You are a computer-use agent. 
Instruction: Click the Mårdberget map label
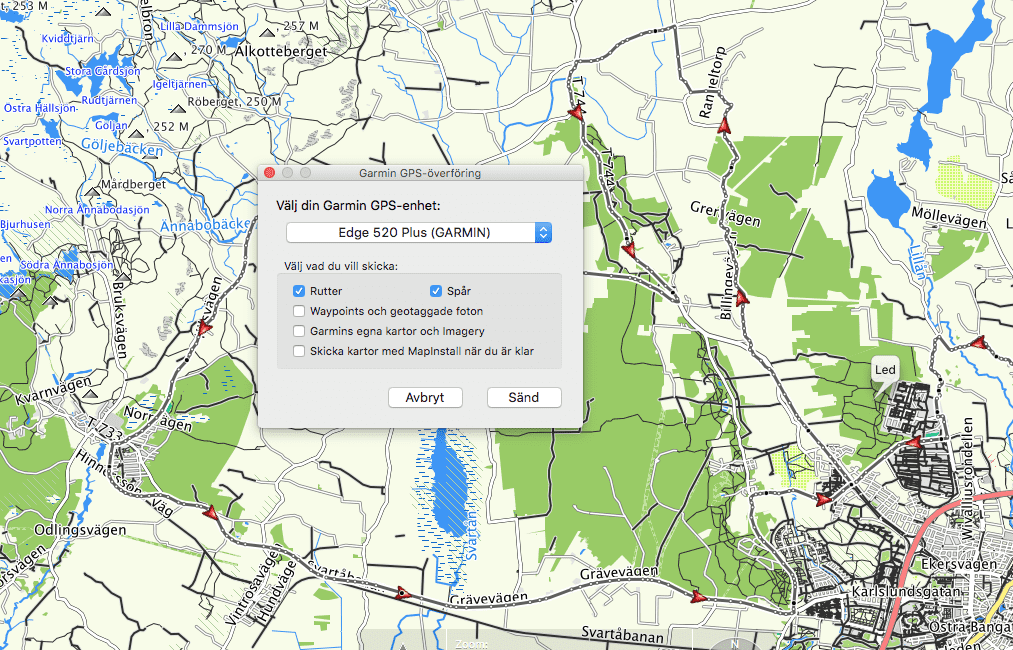click(x=134, y=184)
